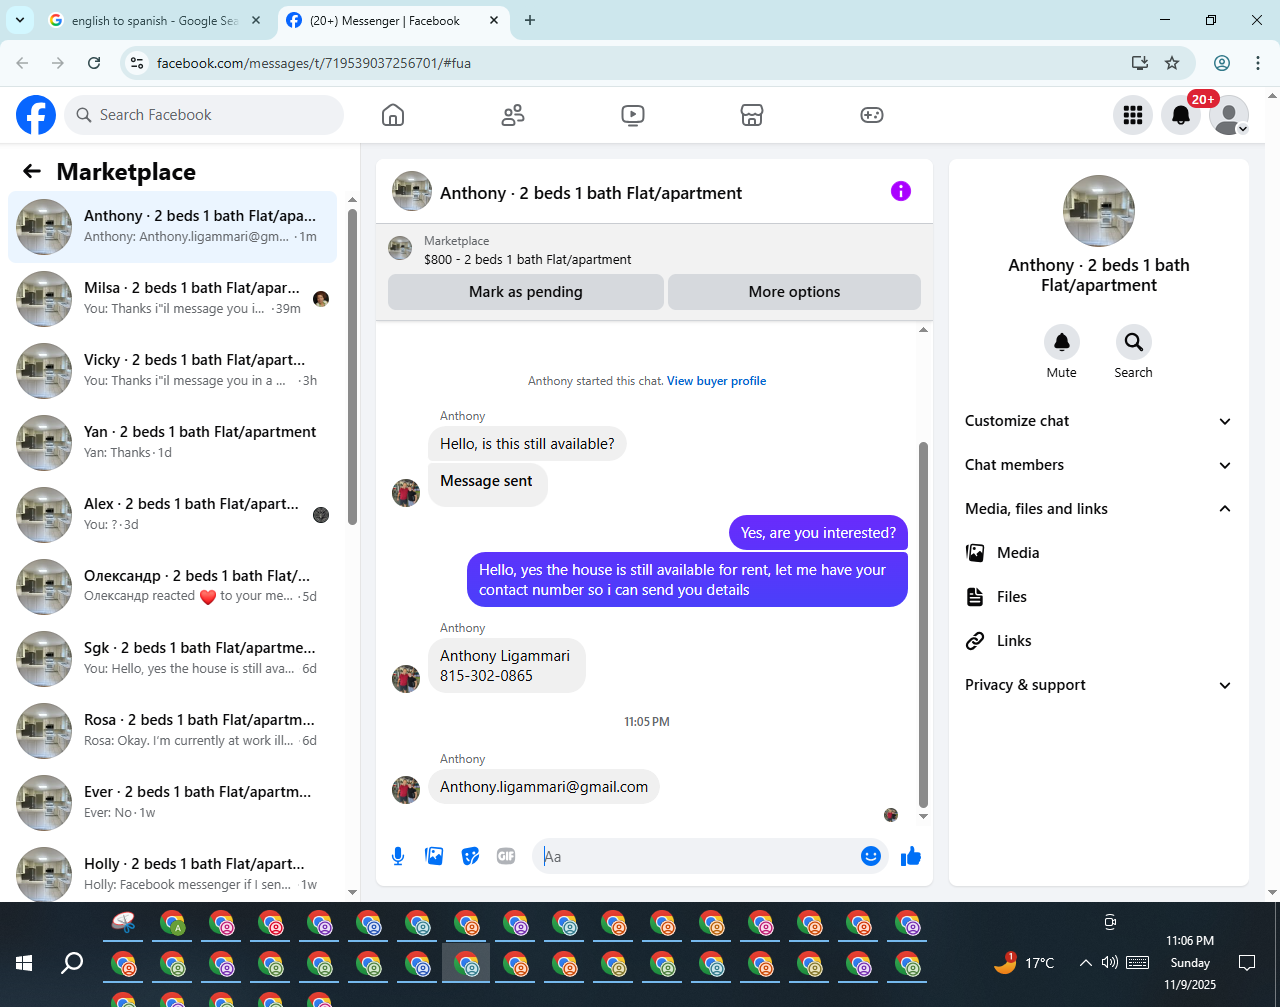
Task: Collapse the Media, files and links section
Action: click(x=1099, y=509)
